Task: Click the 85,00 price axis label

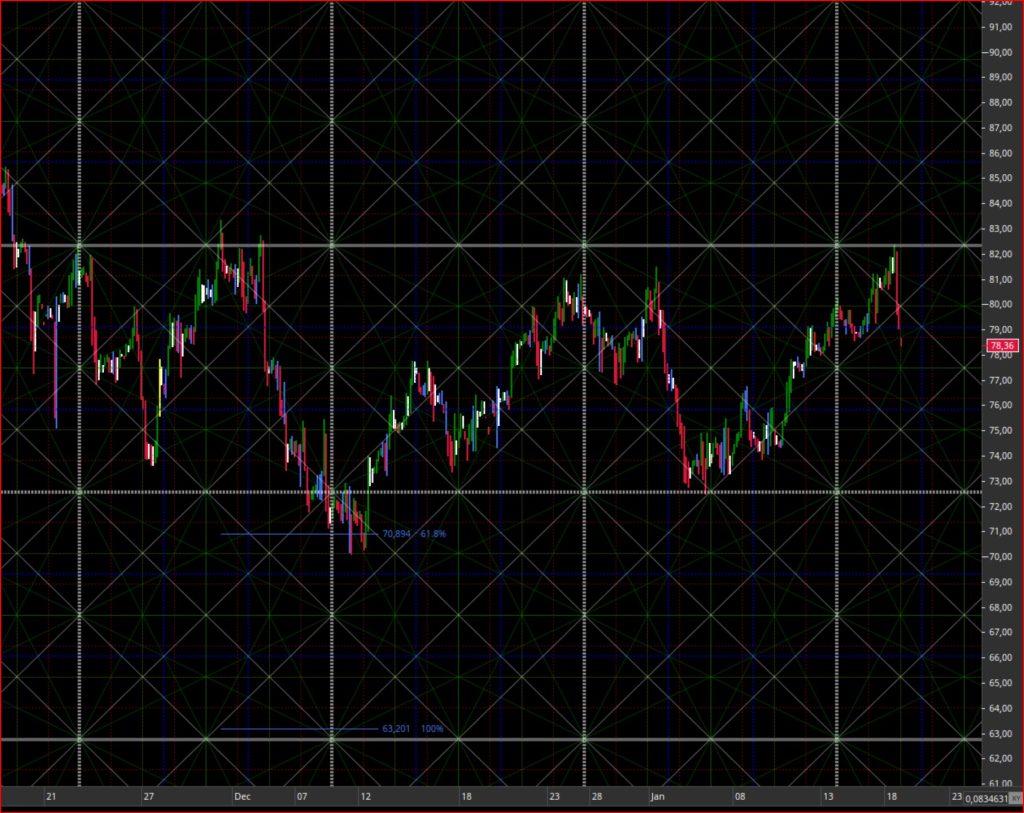Action: coord(1001,178)
